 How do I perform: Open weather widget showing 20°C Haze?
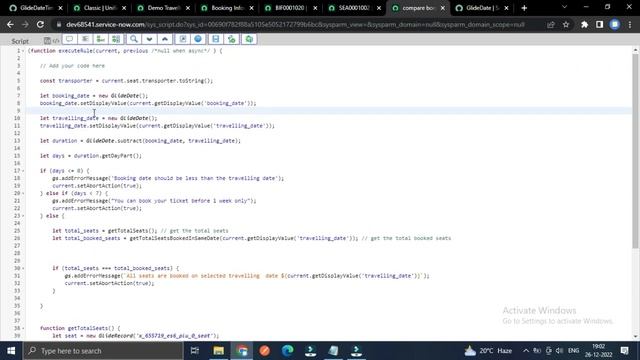pyautogui.click(x=488, y=351)
